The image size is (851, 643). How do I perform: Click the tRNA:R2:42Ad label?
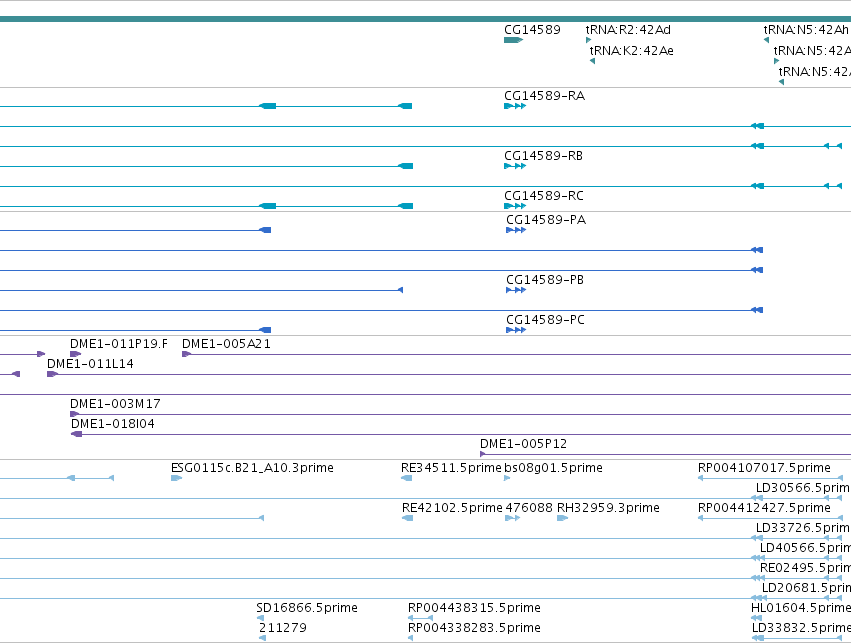tap(628, 30)
